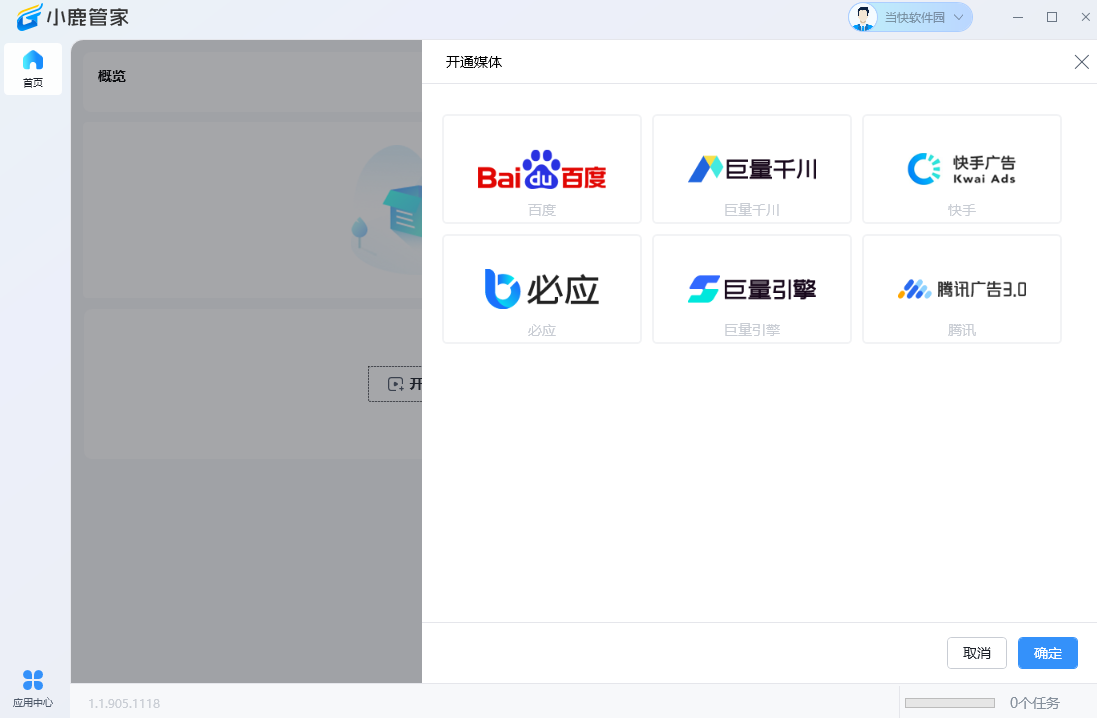Select the Baidu 百度 media card
Image resolution: width=1097 pixels, height=718 pixels.
tap(542, 169)
